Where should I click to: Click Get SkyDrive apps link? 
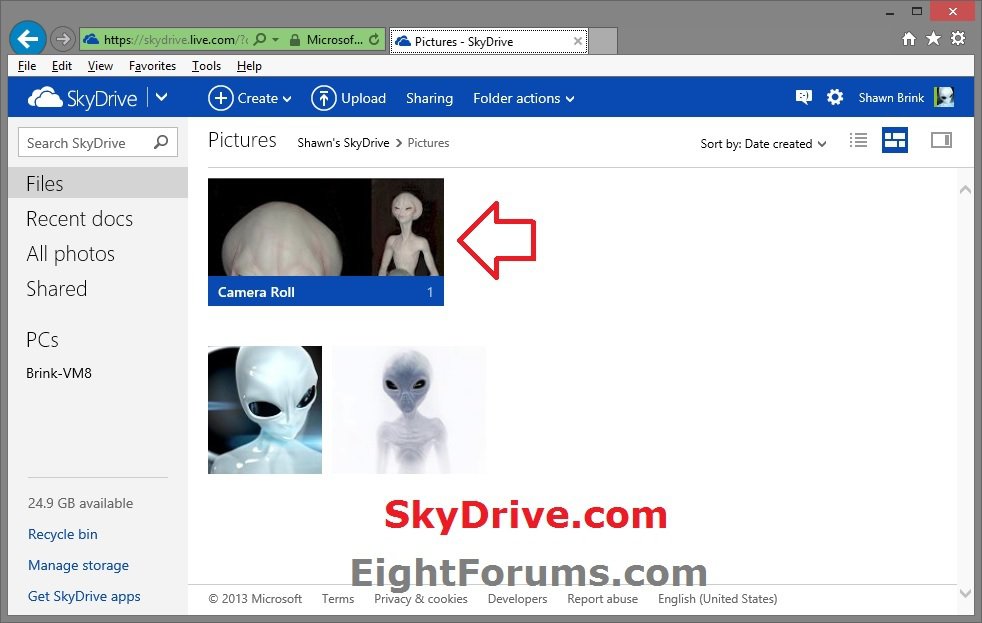84,596
